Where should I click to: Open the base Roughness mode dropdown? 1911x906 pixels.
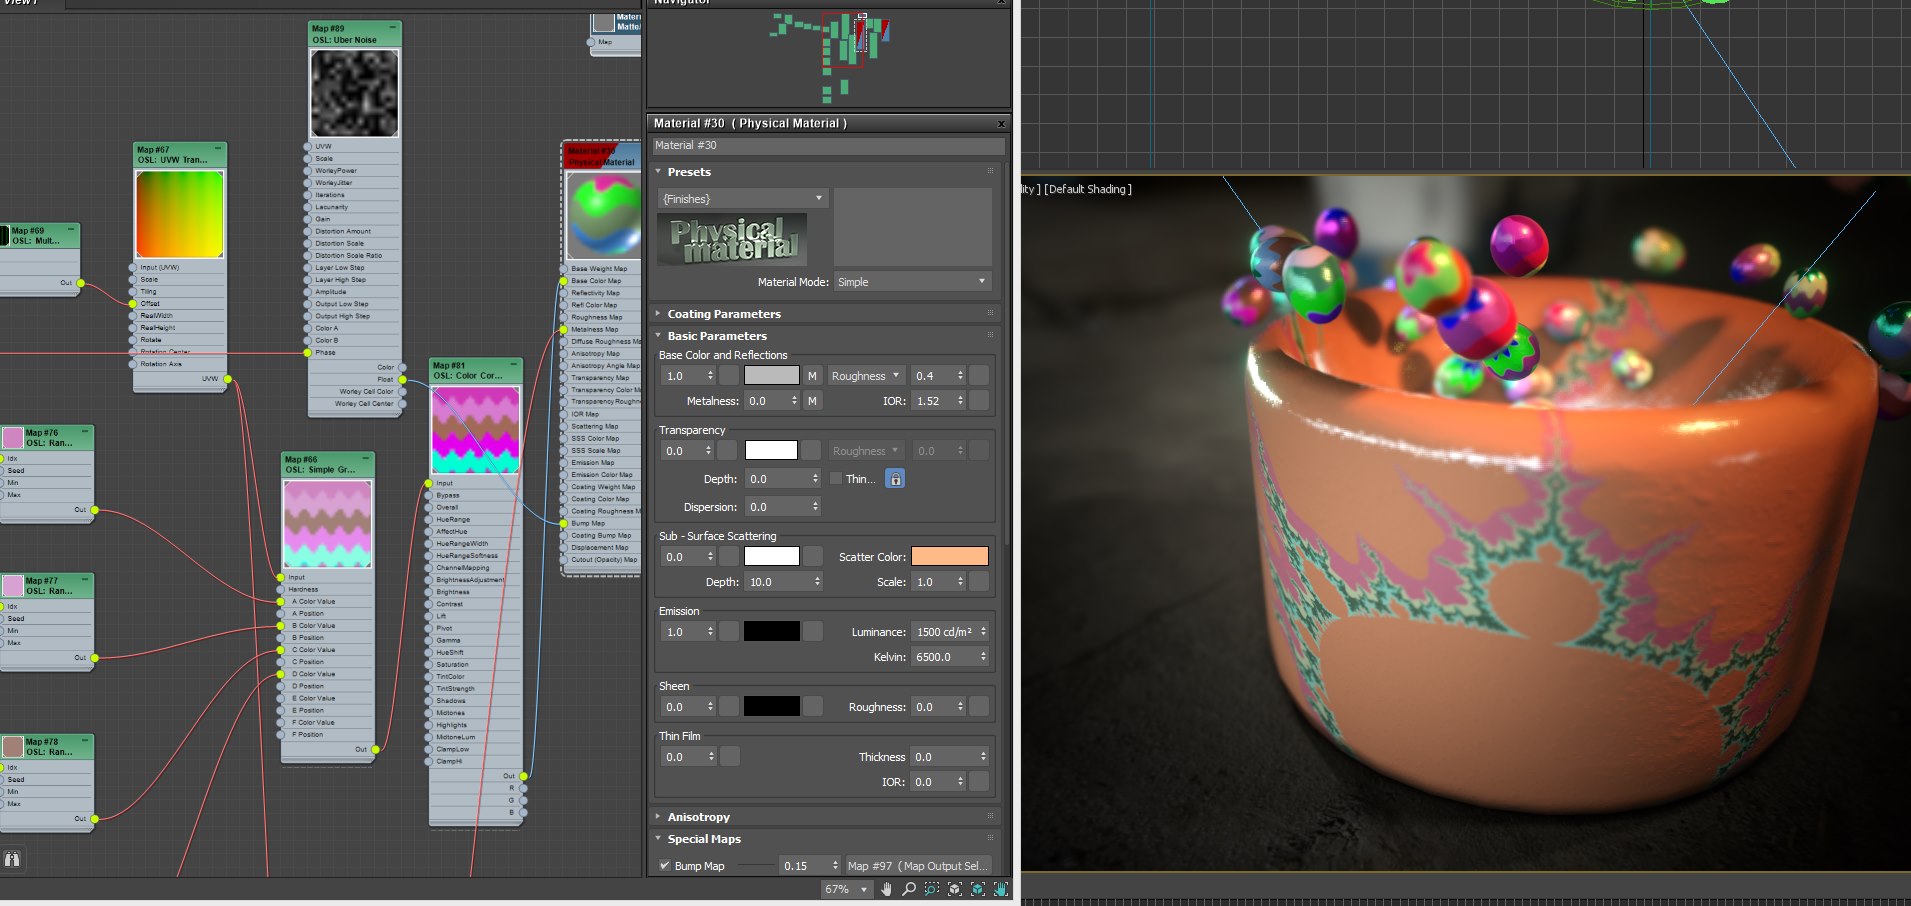(865, 376)
